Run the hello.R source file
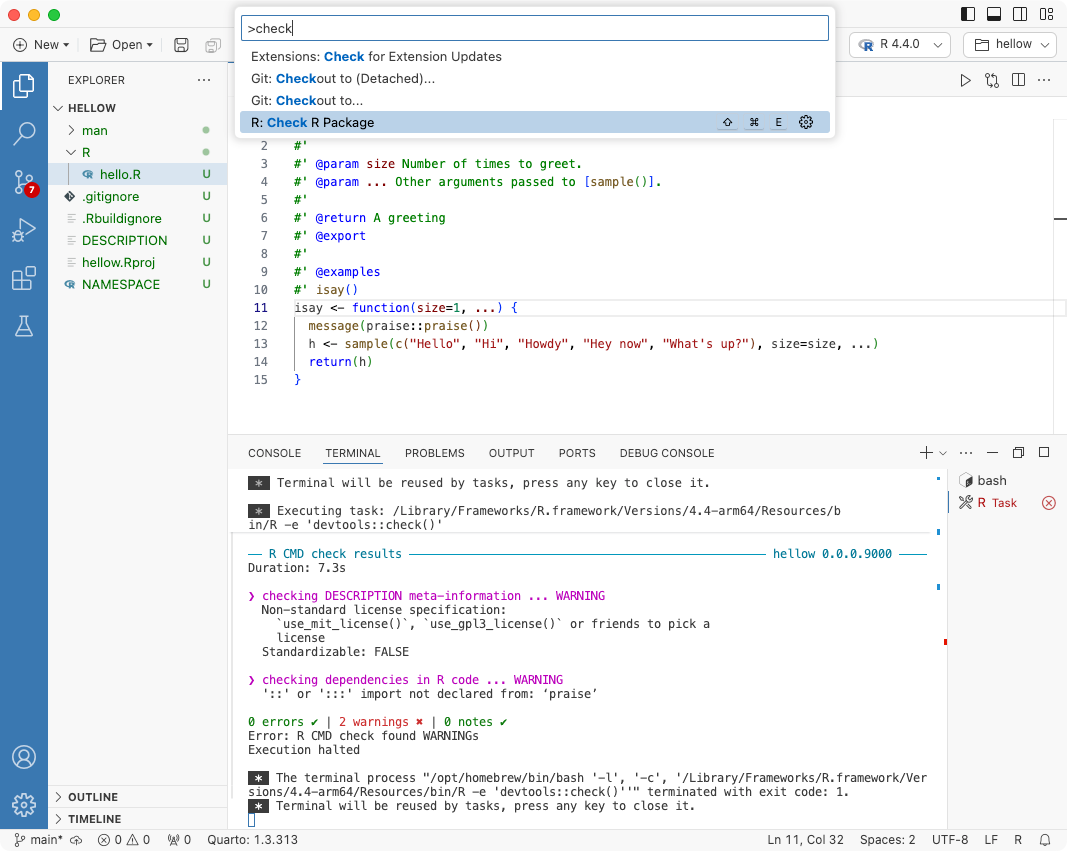This screenshot has width=1067, height=851. [x=965, y=79]
